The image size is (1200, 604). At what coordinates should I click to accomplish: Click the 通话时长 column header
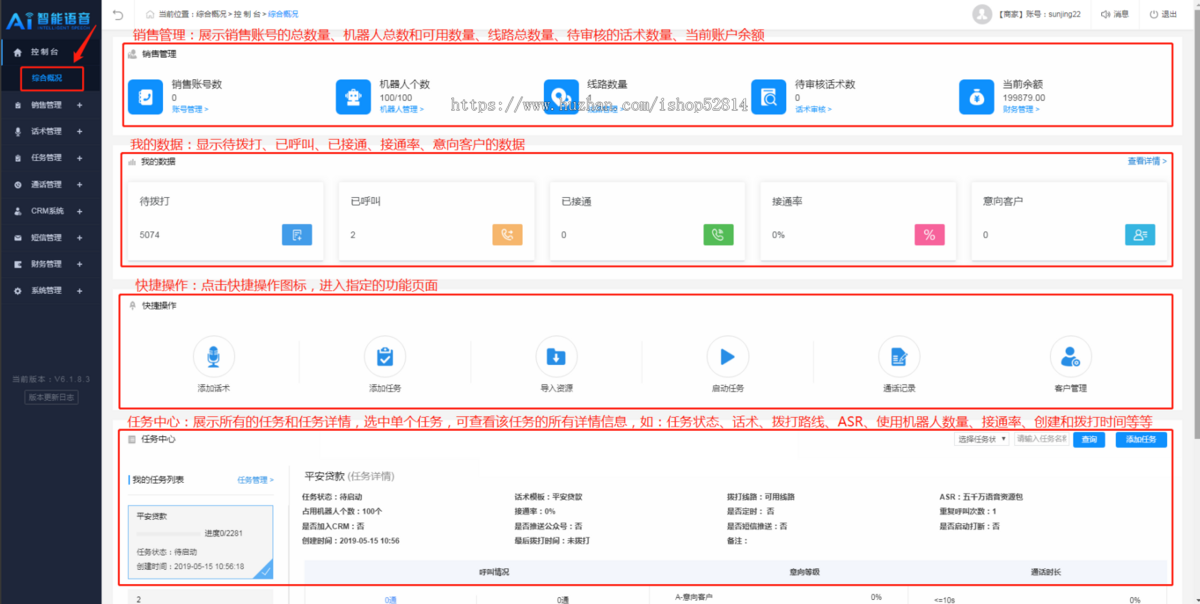[x=1046, y=572]
